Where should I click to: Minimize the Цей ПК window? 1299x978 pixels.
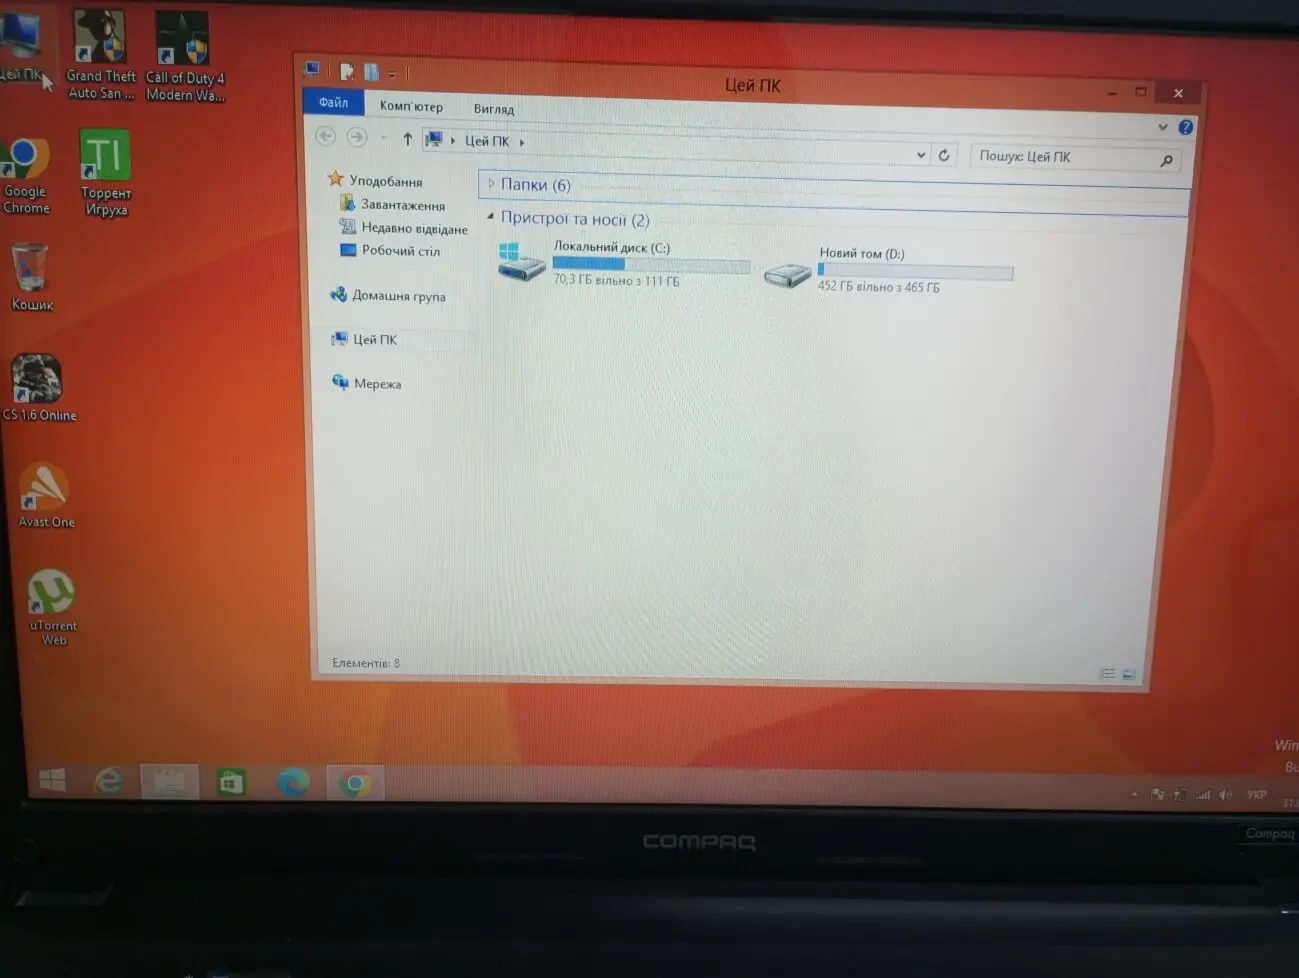[1112, 91]
